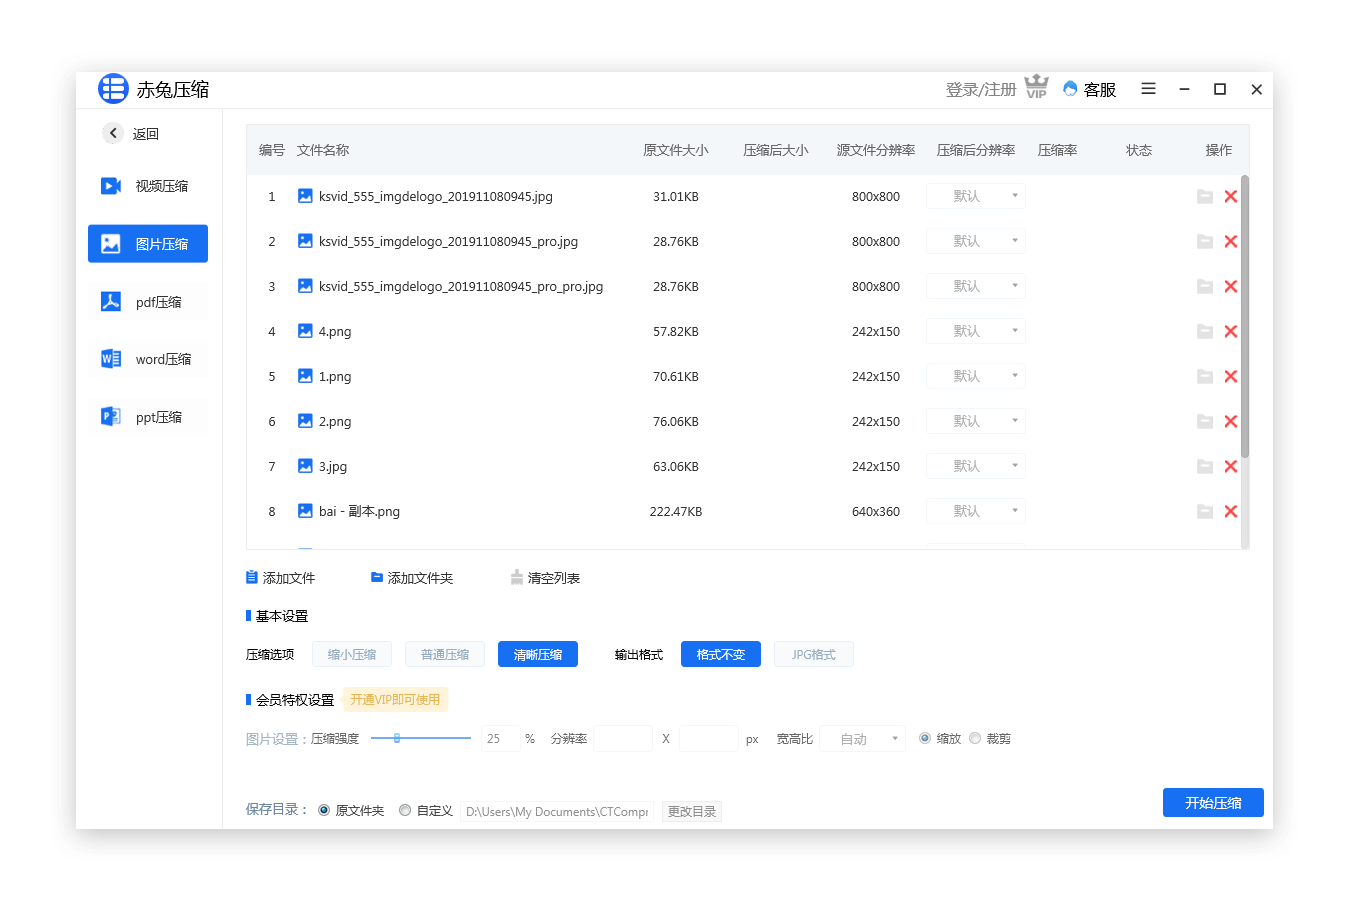This screenshot has width=1350, height=900.
Task: Go back with the 返回 arrow
Action: (113, 133)
